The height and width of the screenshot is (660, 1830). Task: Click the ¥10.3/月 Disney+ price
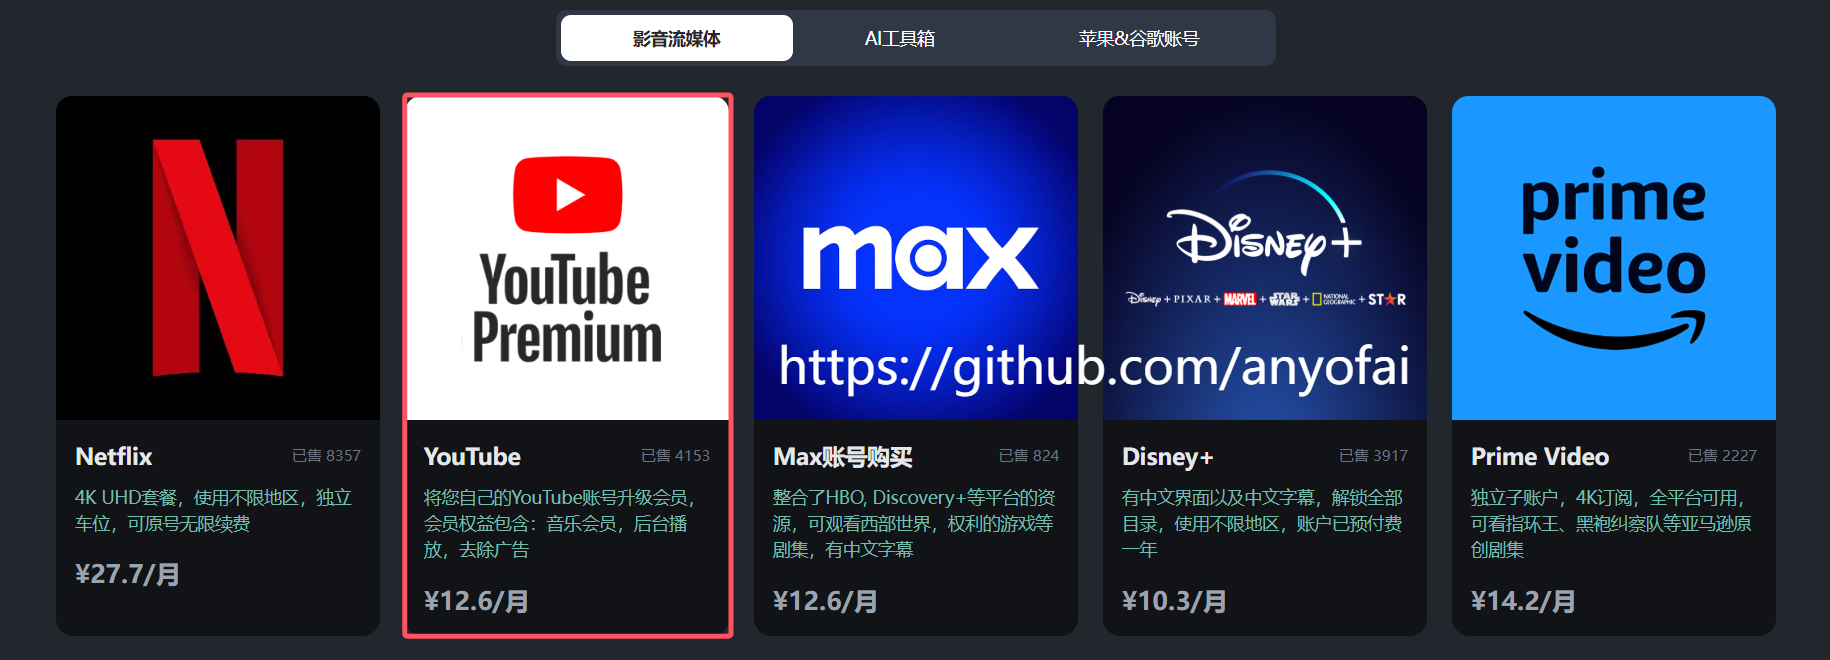coord(1174,601)
